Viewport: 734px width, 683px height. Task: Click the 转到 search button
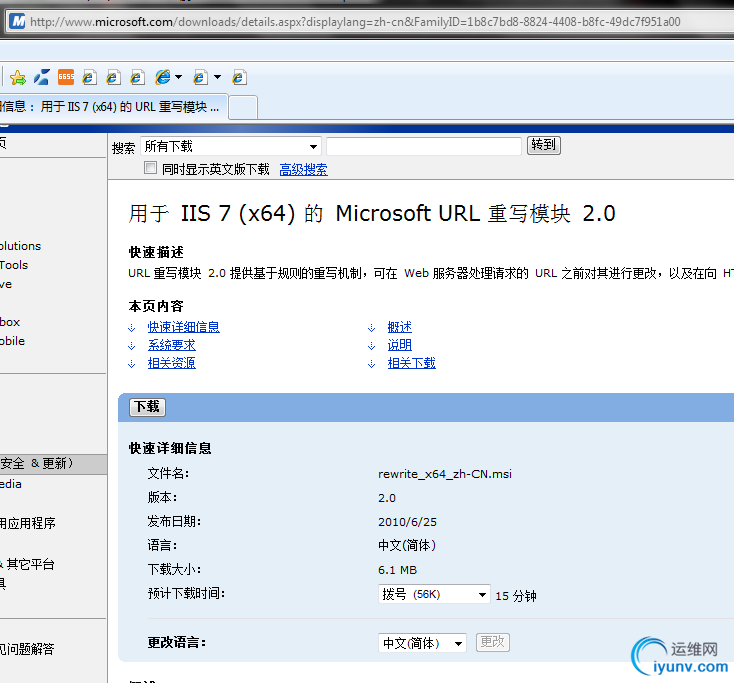[543, 145]
